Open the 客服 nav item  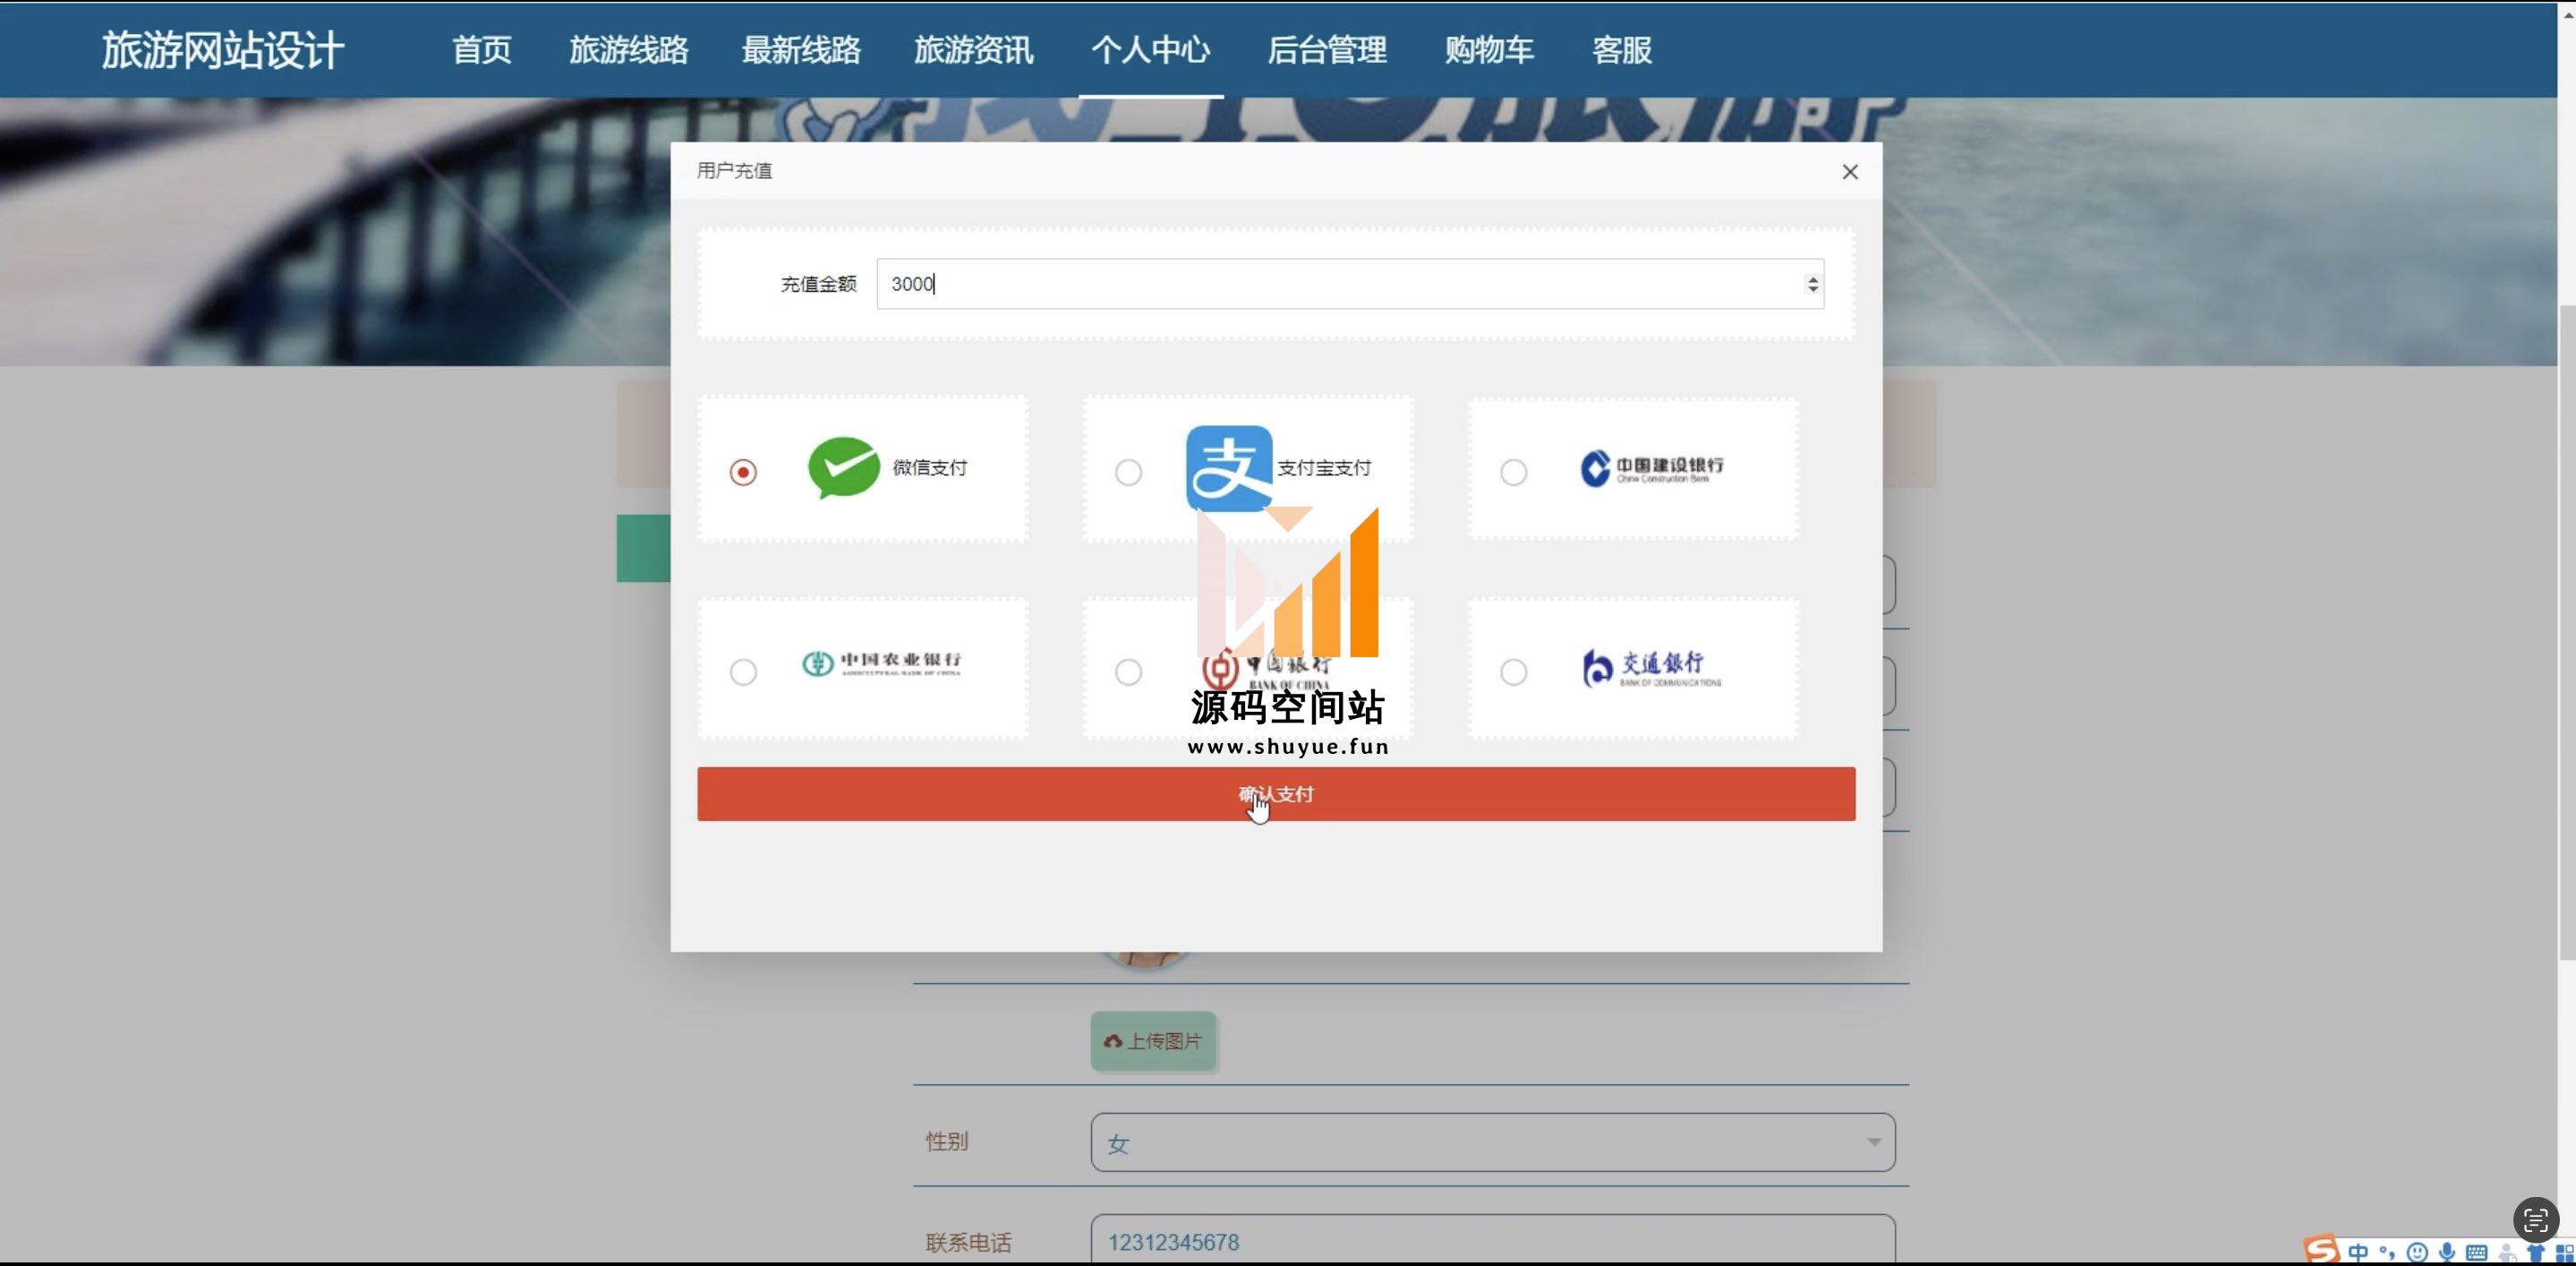(1622, 50)
